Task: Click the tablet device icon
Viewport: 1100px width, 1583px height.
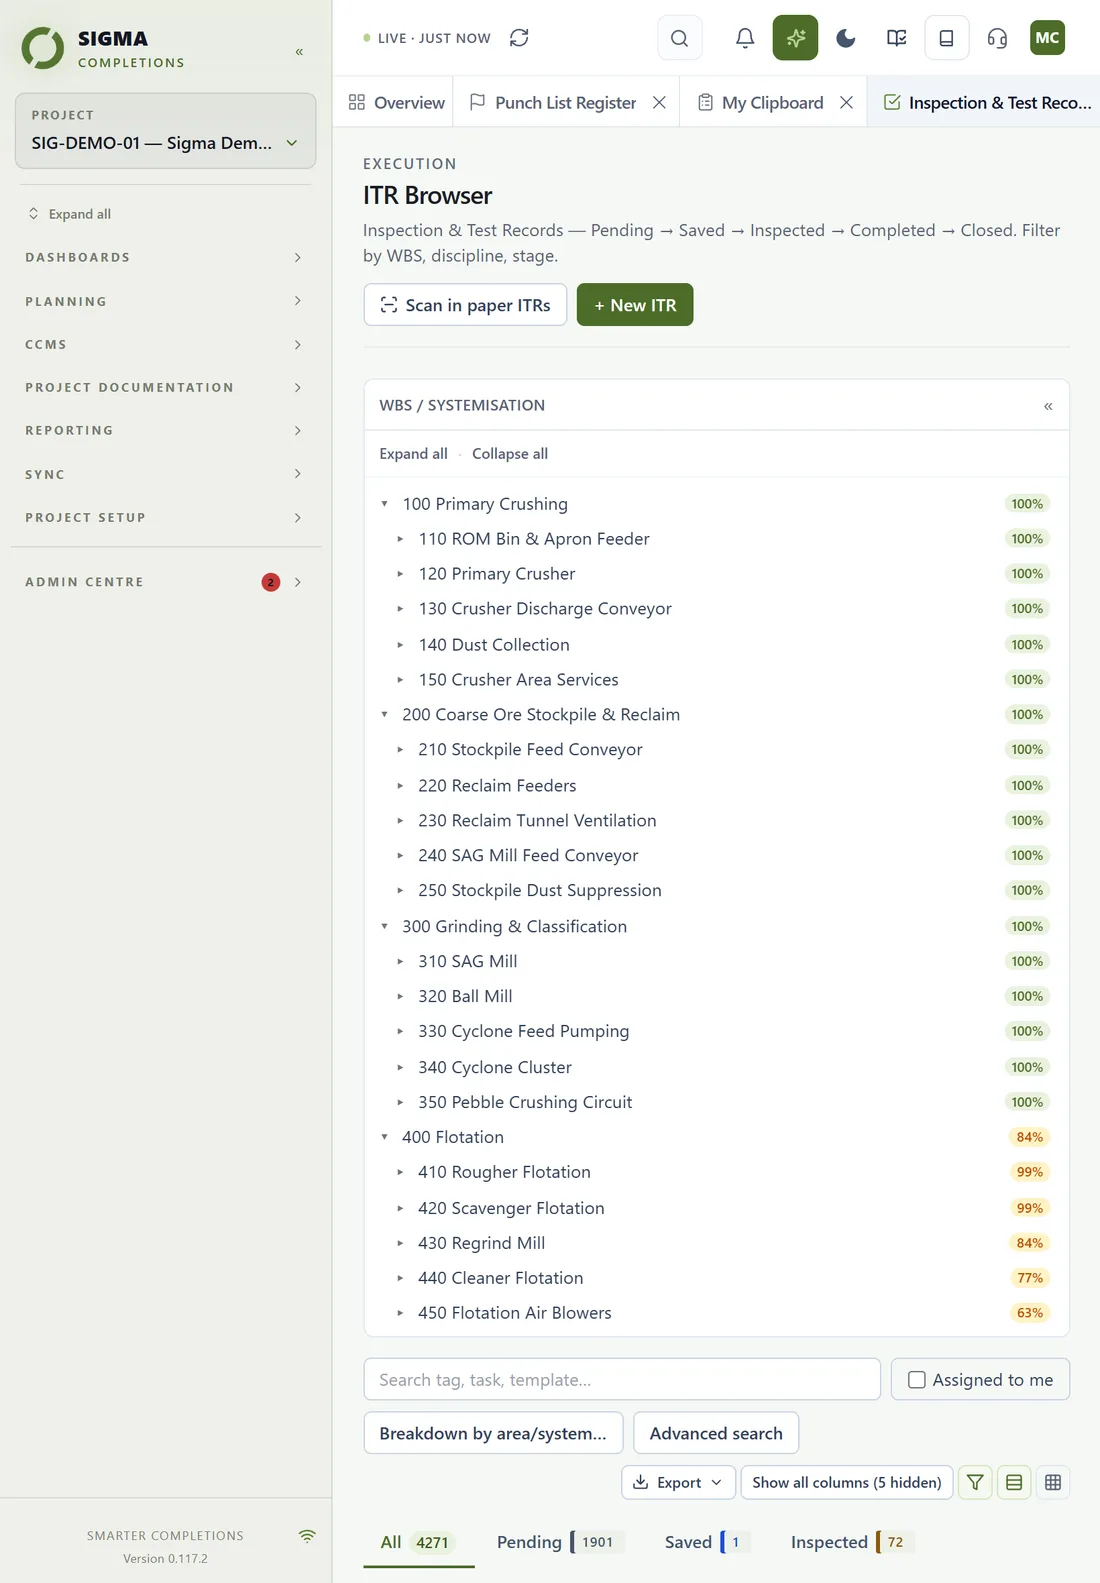Action: [x=946, y=38]
